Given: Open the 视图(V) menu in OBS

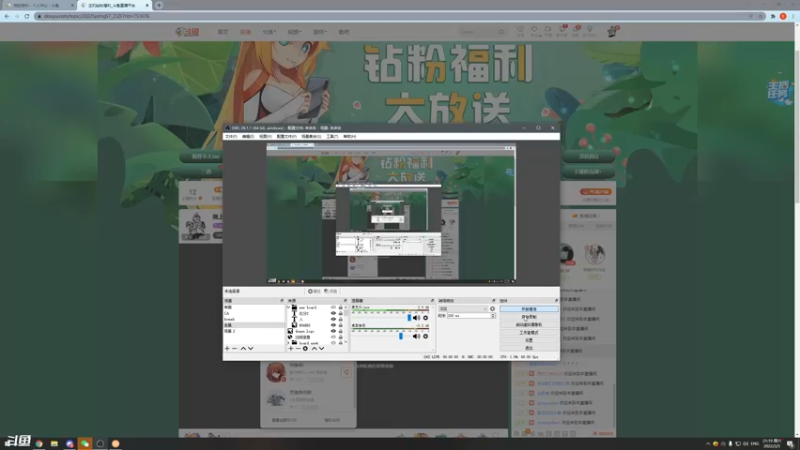Looking at the screenshot, I should click(x=265, y=136).
